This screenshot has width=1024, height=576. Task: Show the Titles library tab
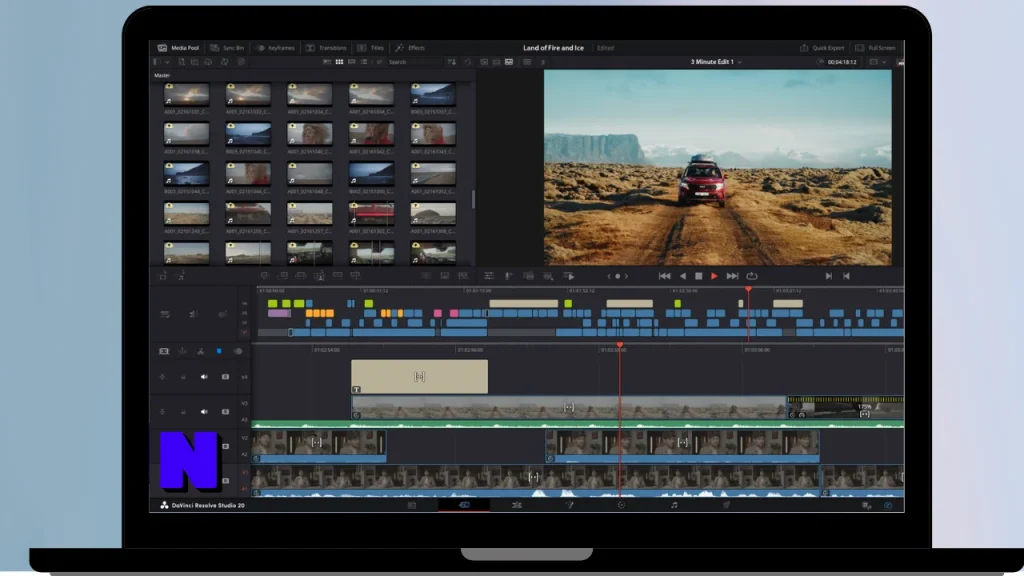[370, 48]
